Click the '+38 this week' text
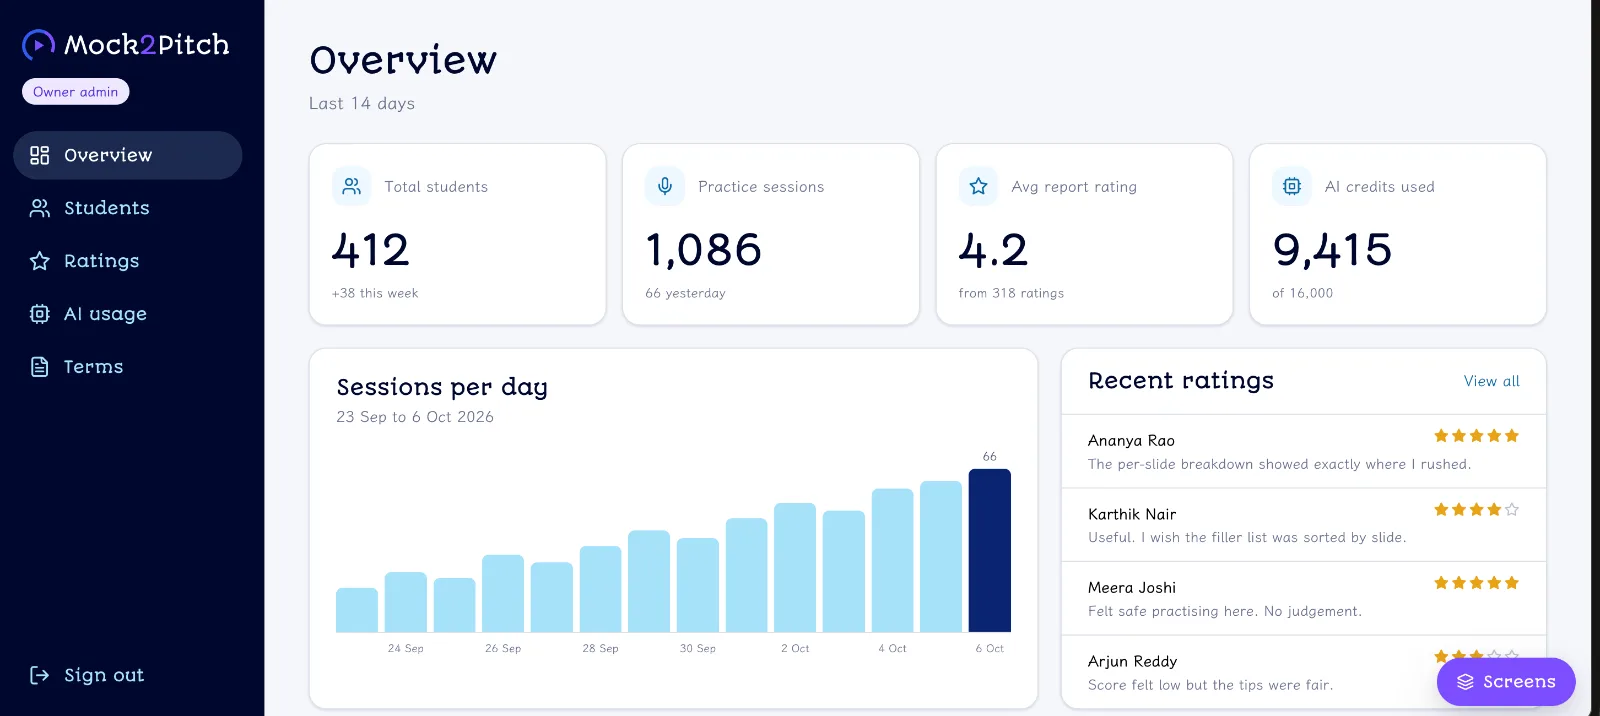The height and width of the screenshot is (716, 1600). [375, 293]
